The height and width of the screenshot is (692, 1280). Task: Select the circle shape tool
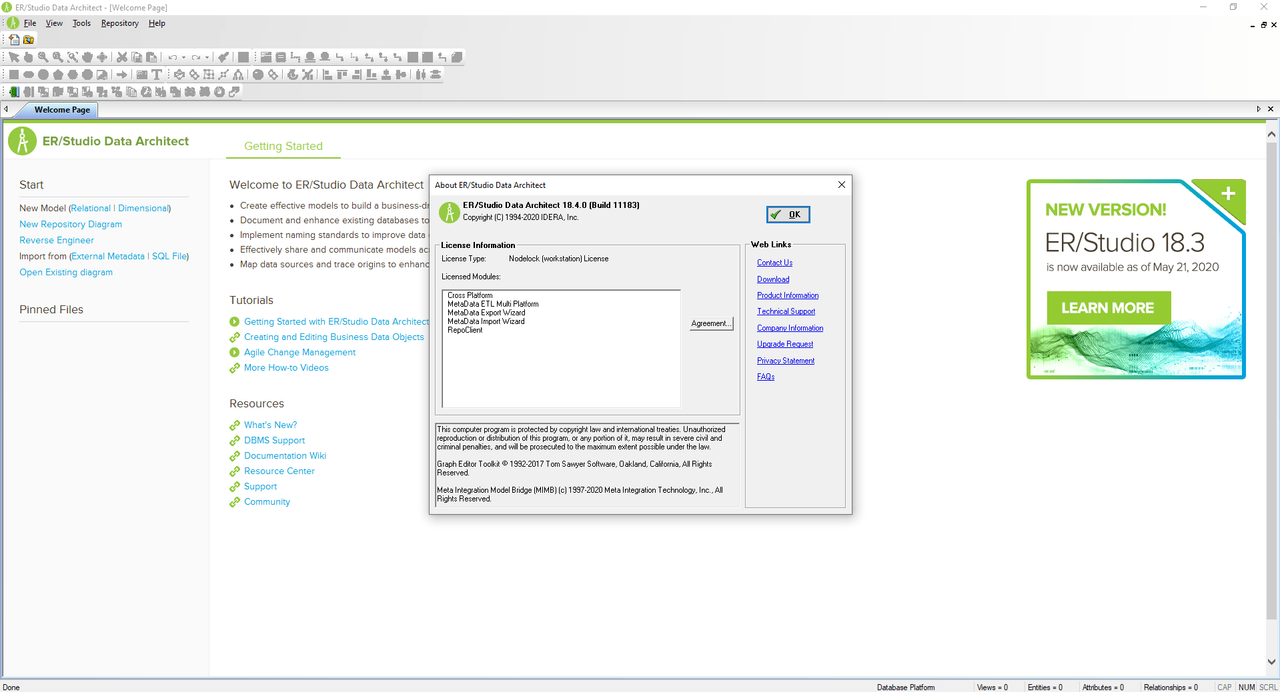pos(43,75)
